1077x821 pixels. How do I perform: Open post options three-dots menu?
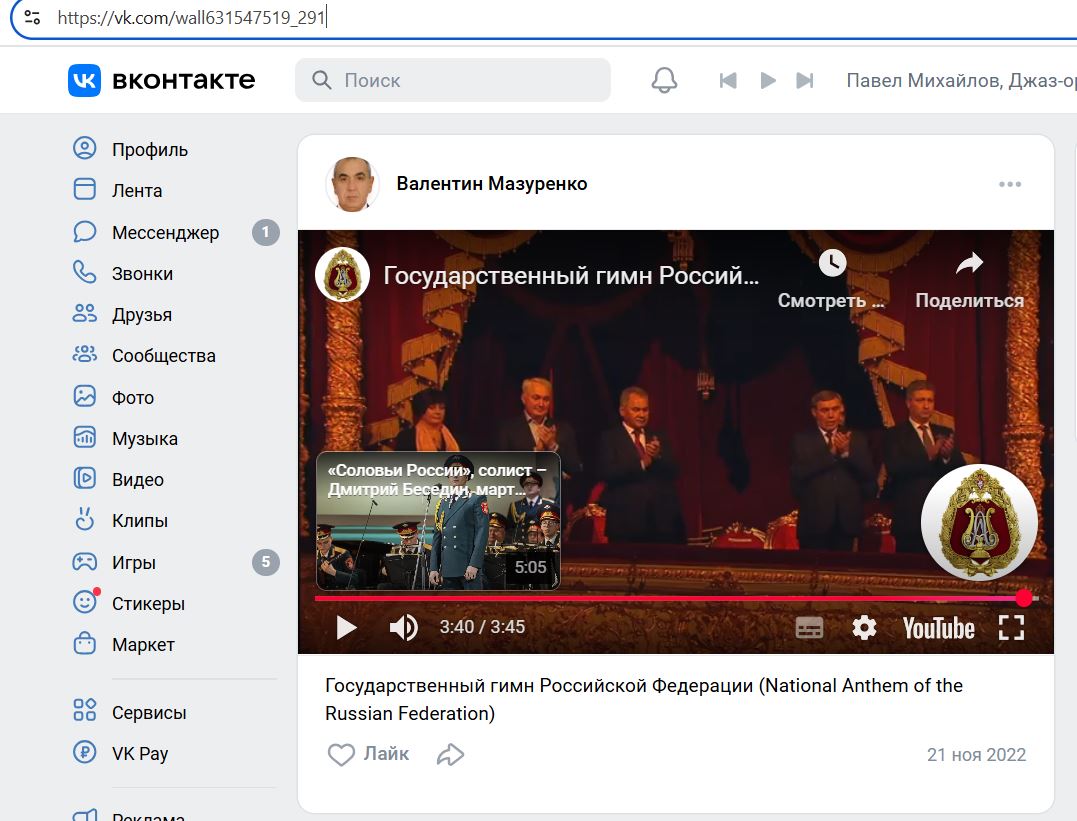(x=1010, y=184)
